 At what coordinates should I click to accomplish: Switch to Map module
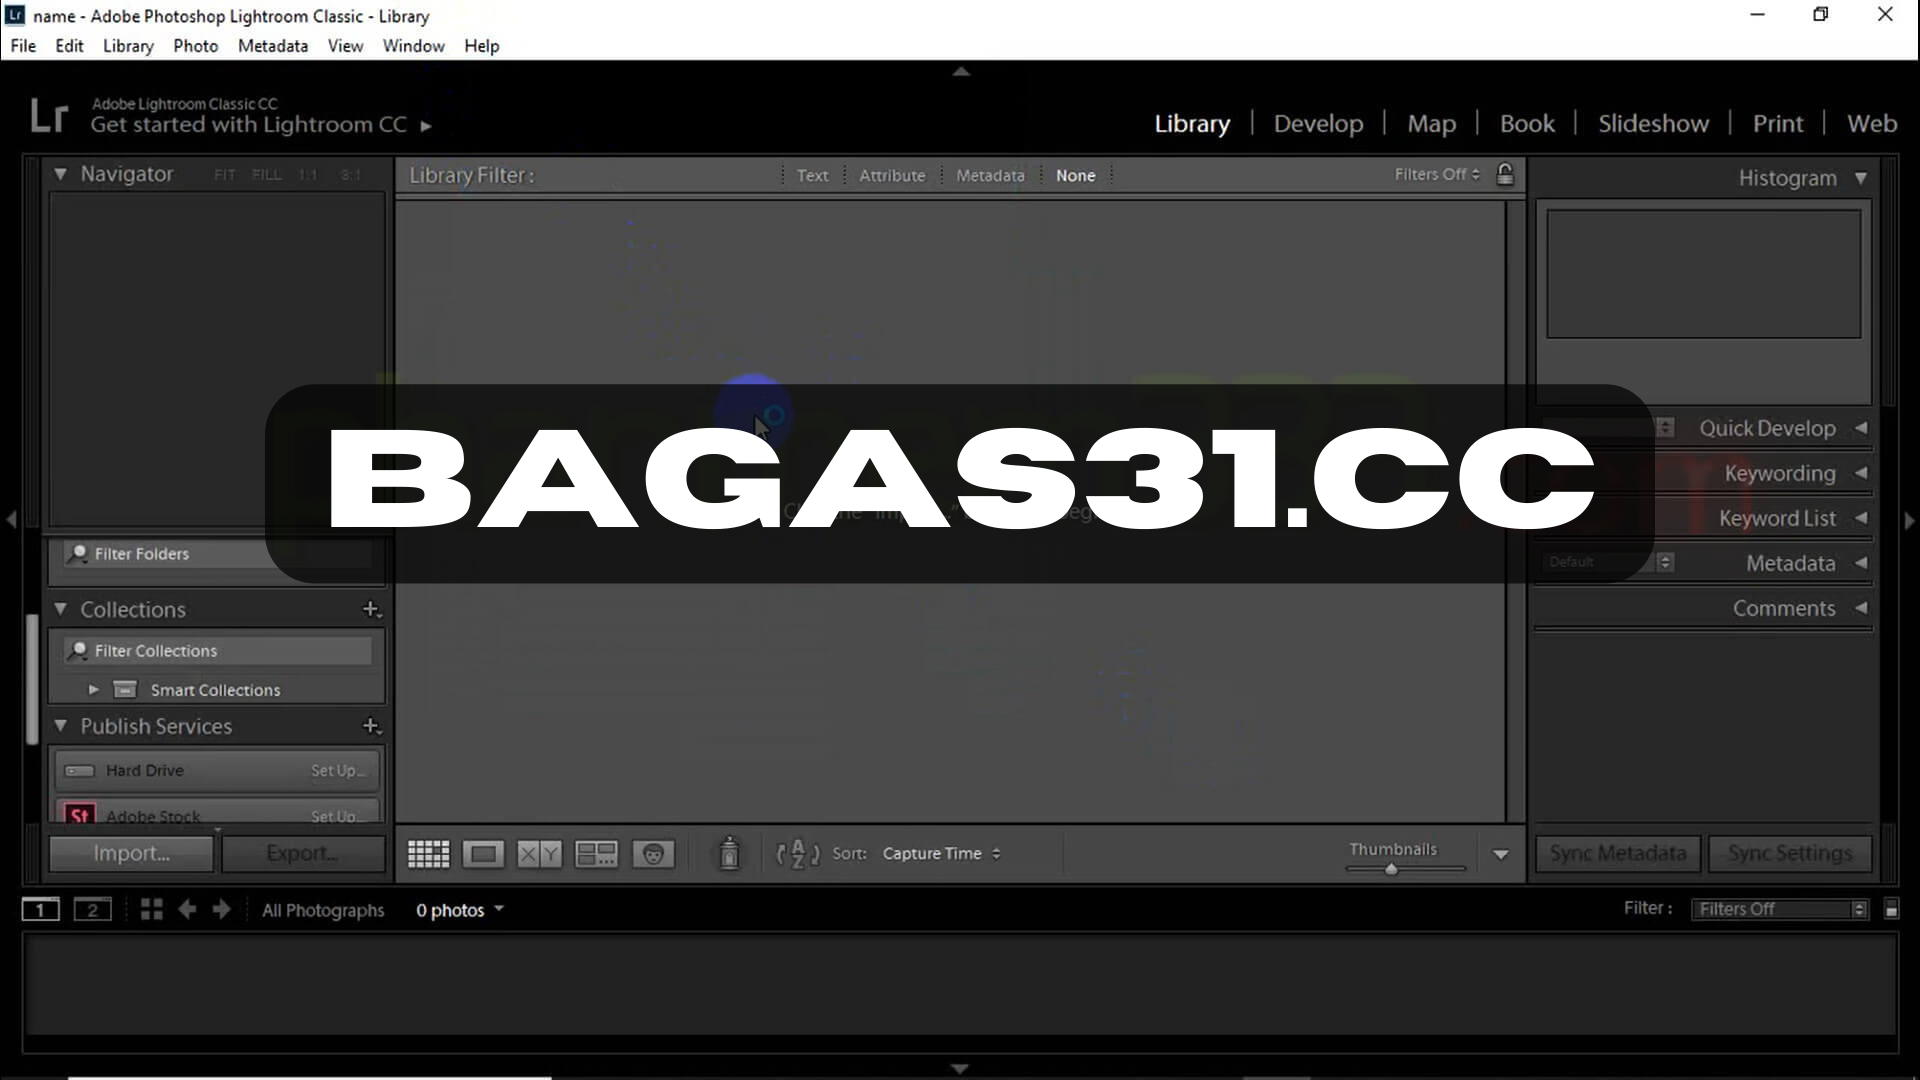coord(1431,123)
